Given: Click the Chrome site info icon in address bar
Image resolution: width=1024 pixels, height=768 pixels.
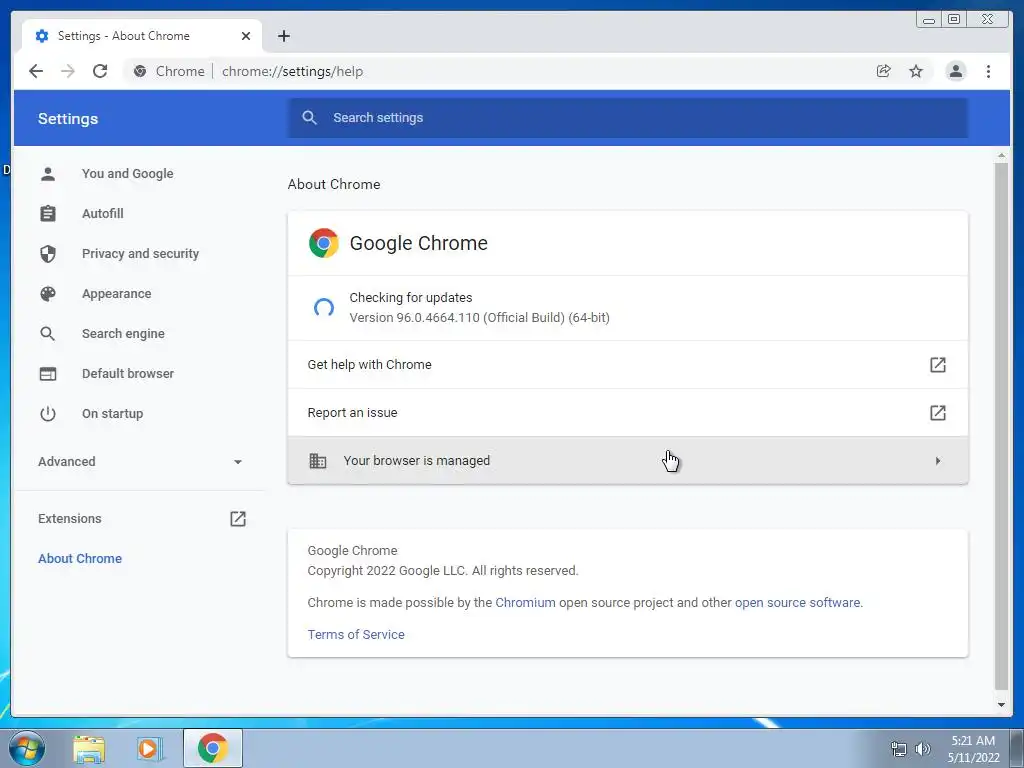Looking at the screenshot, I should click(140, 71).
